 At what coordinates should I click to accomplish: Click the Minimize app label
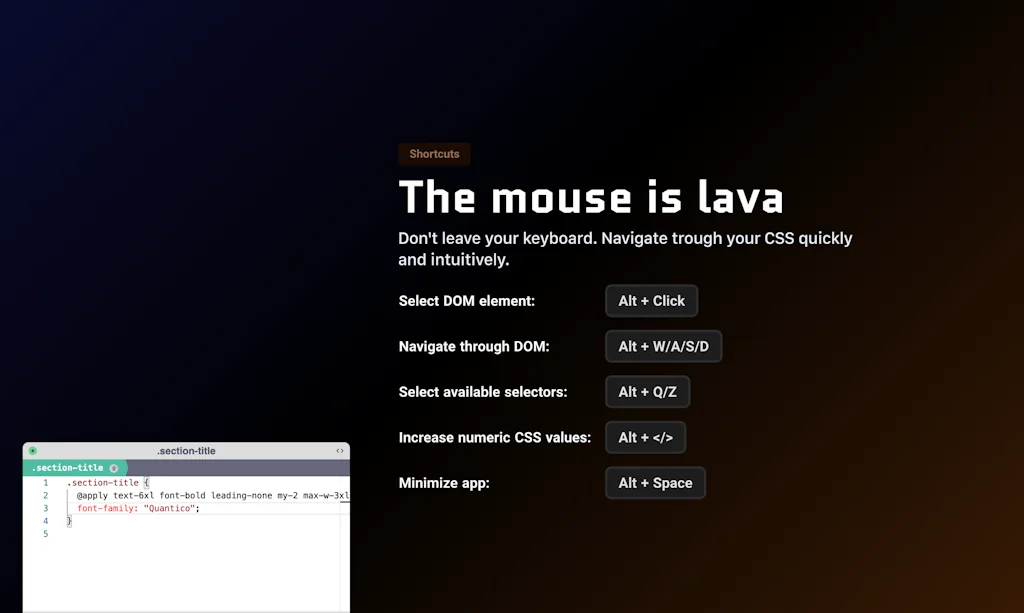tap(442, 483)
